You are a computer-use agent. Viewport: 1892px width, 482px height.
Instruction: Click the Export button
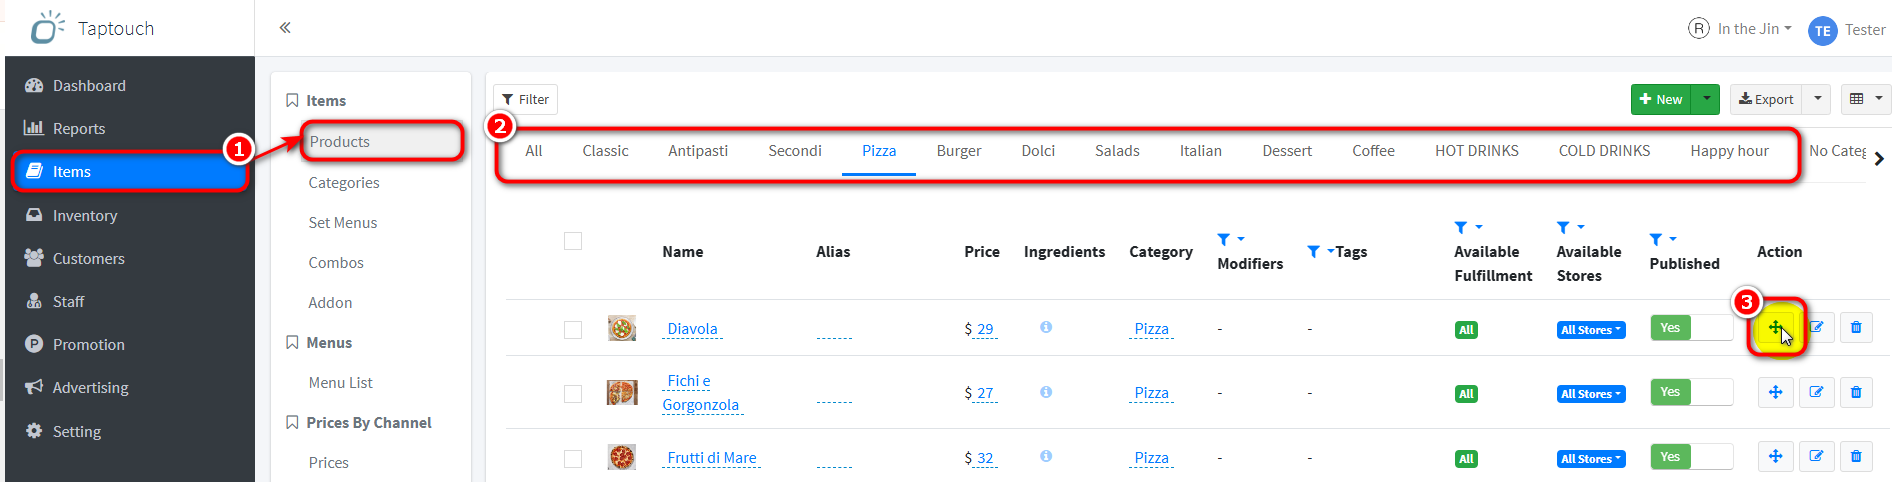point(1766,99)
